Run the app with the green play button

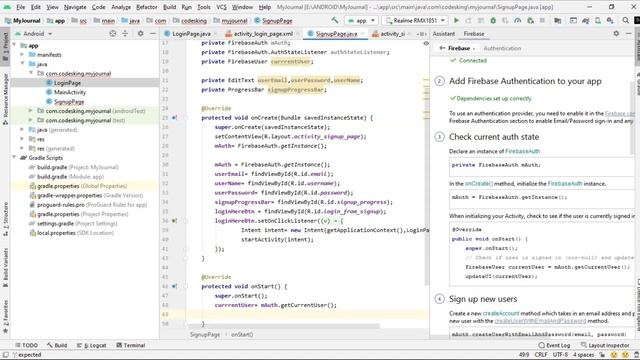[x=456, y=20]
